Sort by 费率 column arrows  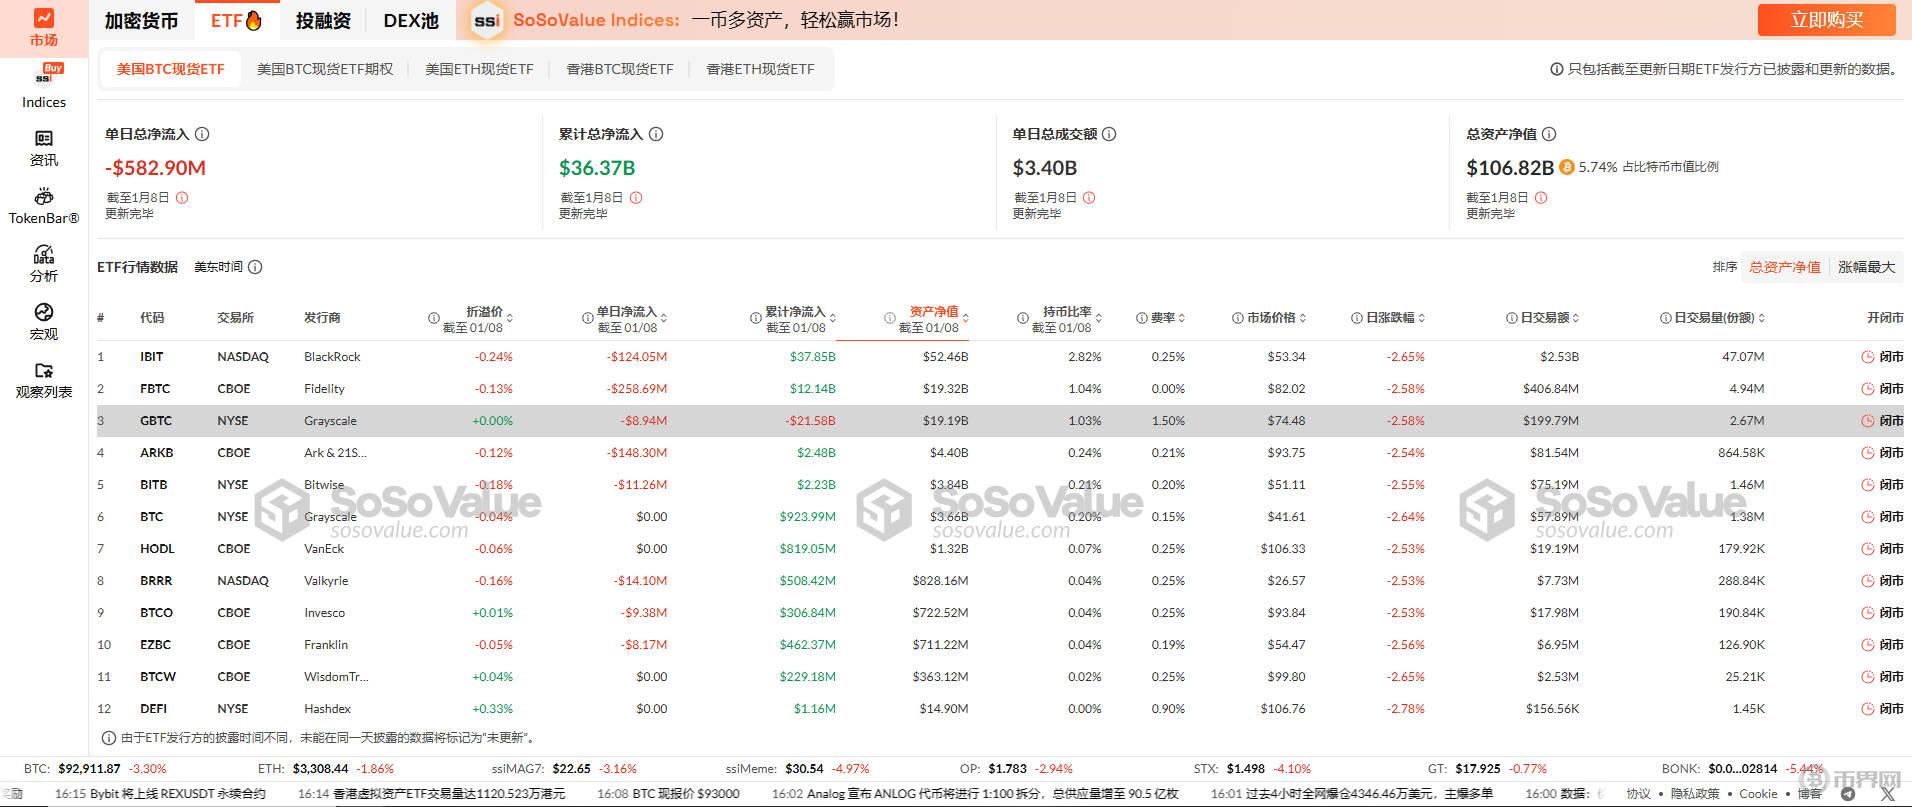1182,318
